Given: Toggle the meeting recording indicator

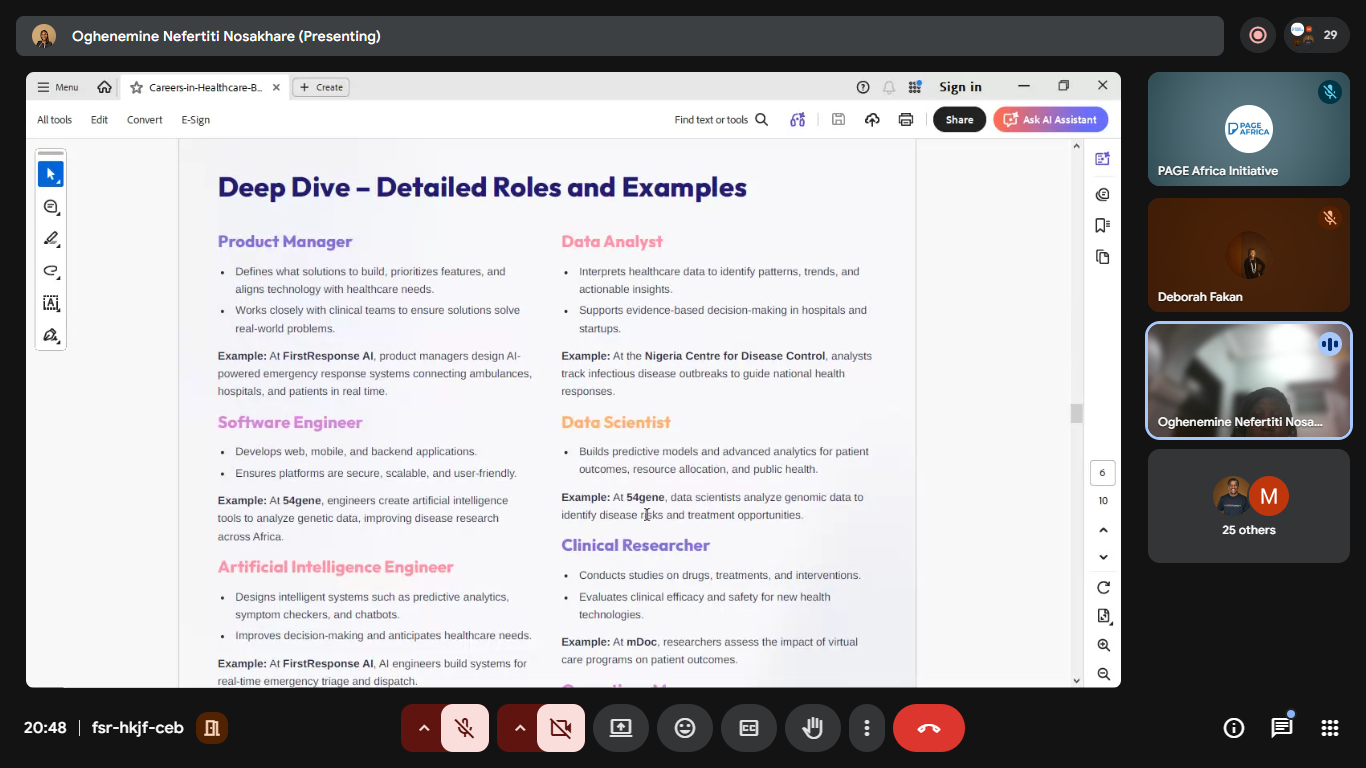Looking at the screenshot, I should (x=1258, y=36).
